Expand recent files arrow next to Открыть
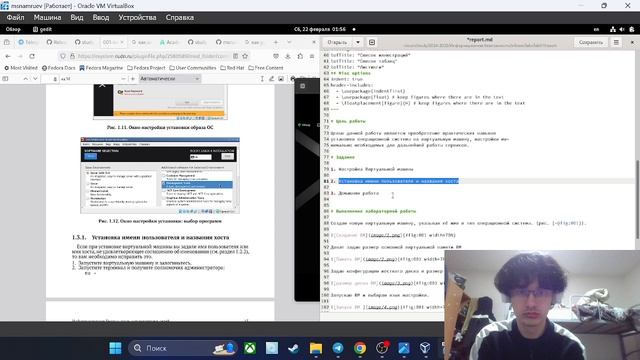The height and width of the screenshot is (360, 640). coord(358,42)
